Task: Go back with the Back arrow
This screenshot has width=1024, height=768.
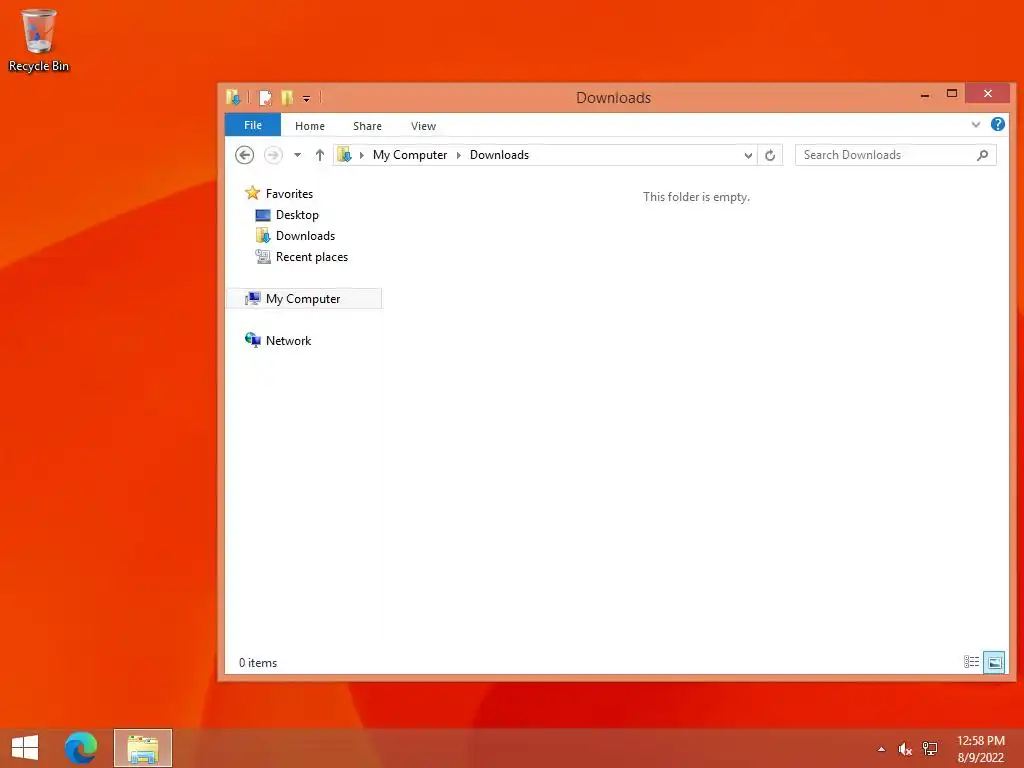Action: pos(244,155)
